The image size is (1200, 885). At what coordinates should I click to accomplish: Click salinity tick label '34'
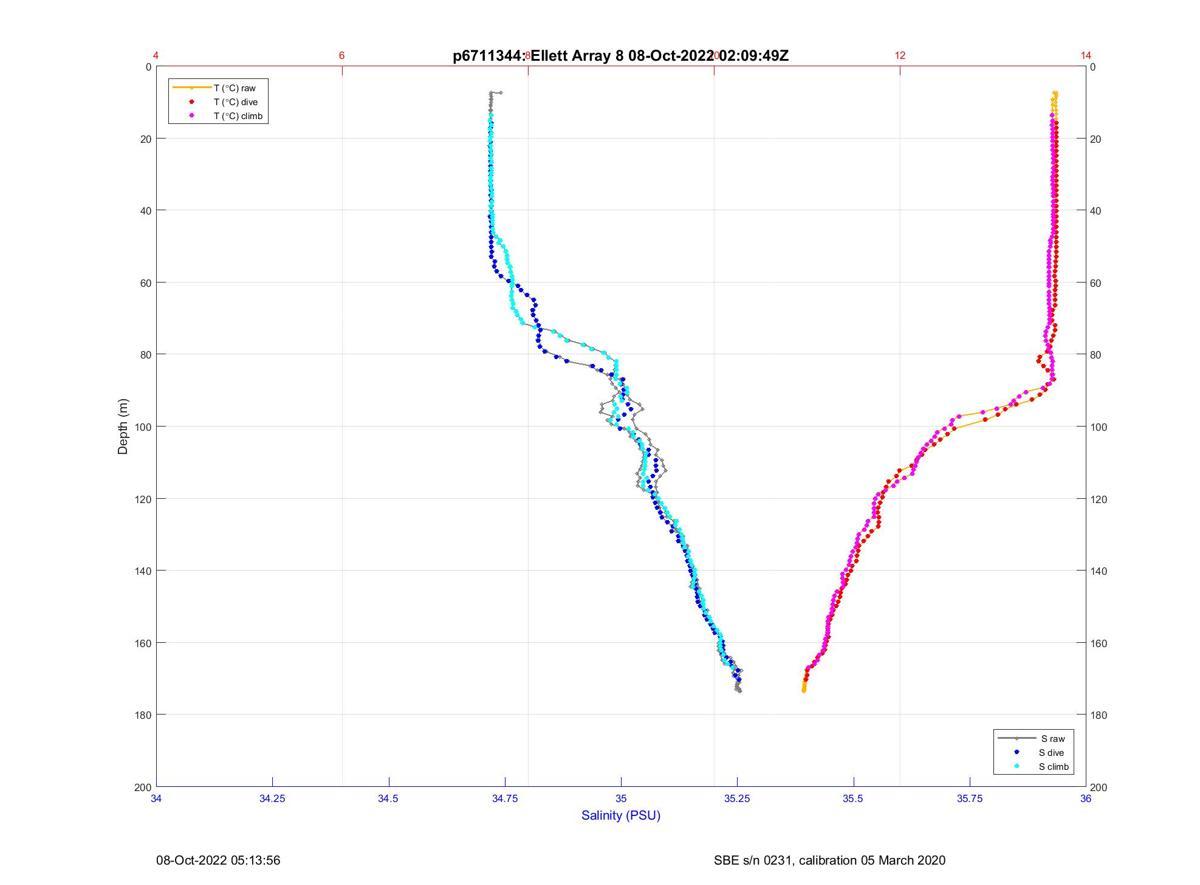pos(156,799)
